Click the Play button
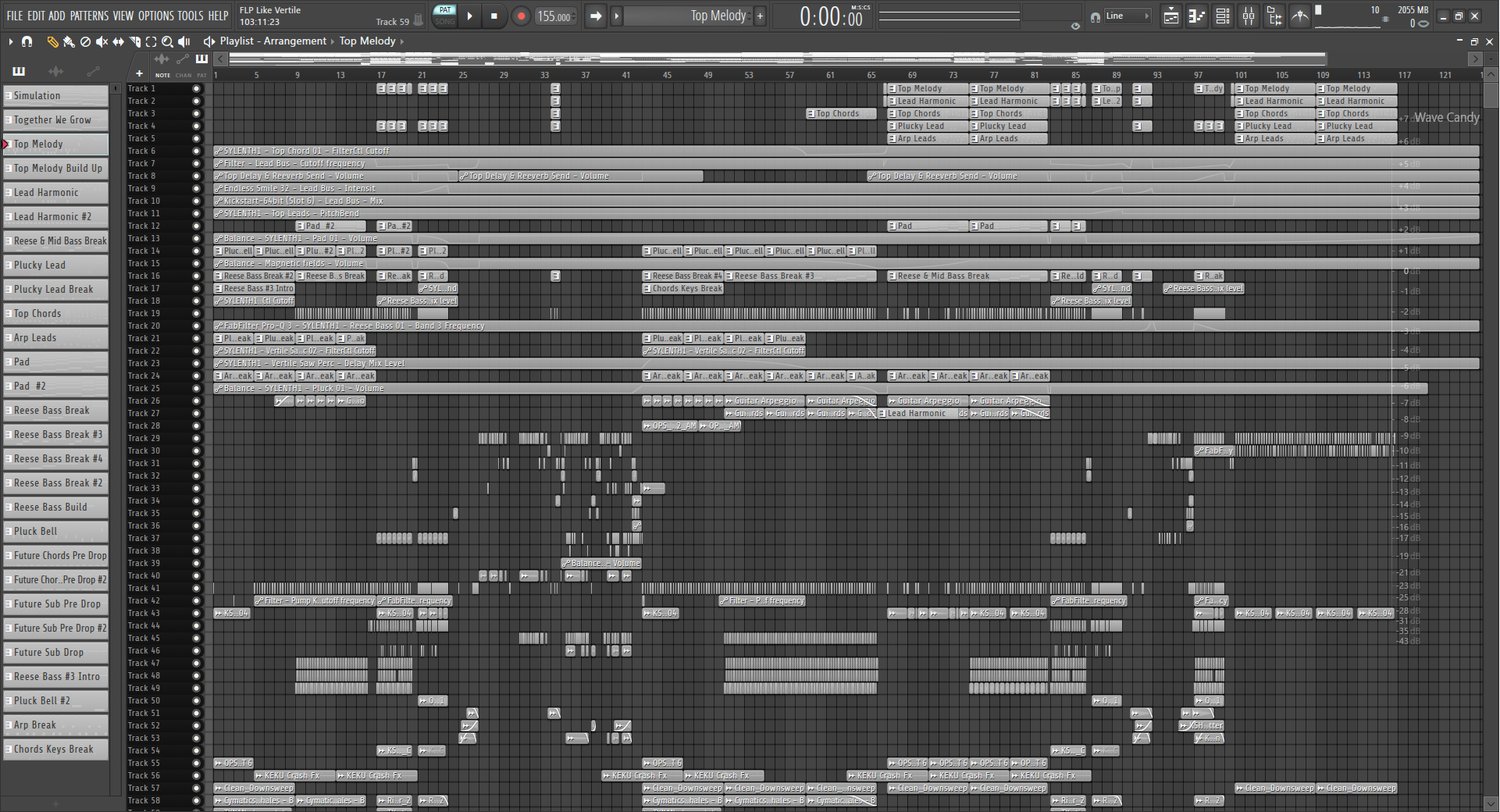The height and width of the screenshot is (812, 1500). pyautogui.click(x=470, y=16)
